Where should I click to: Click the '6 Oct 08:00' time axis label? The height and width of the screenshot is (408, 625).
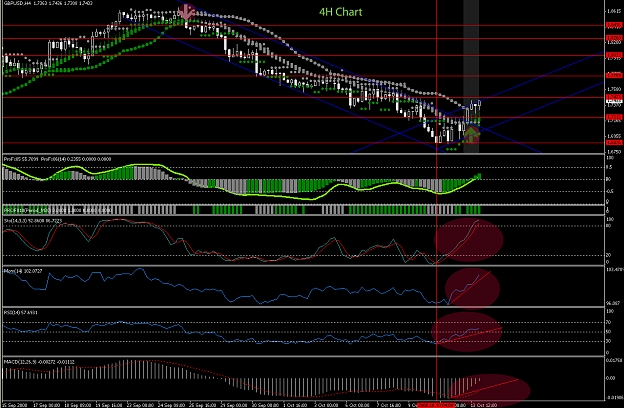point(358,405)
